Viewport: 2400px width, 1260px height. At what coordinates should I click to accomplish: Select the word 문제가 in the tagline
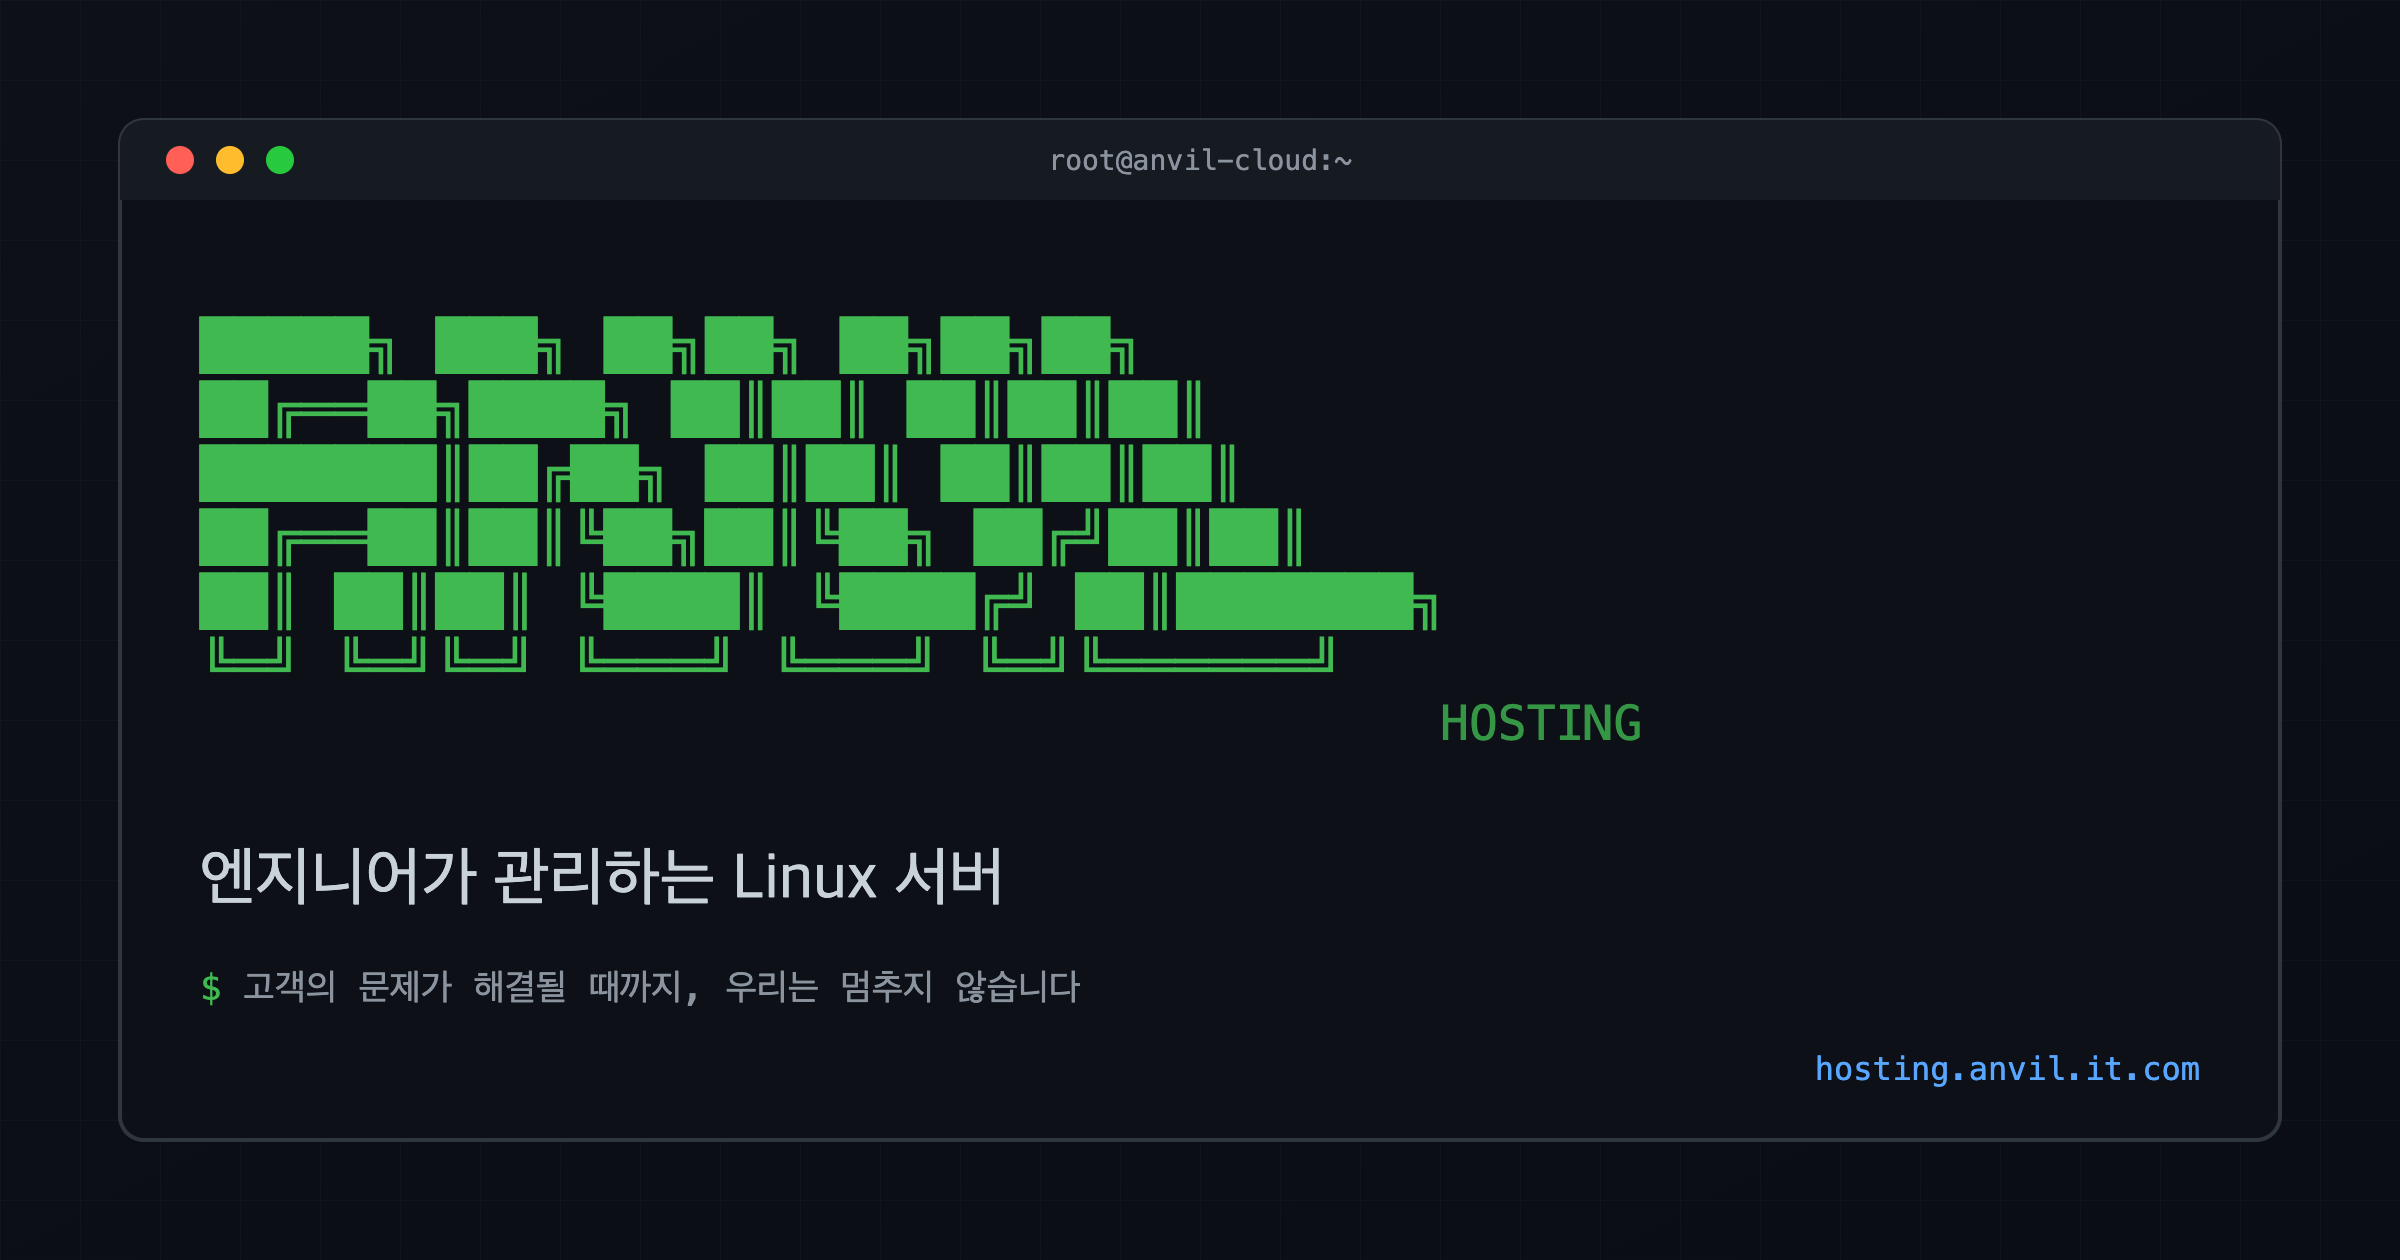tap(405, 987)
